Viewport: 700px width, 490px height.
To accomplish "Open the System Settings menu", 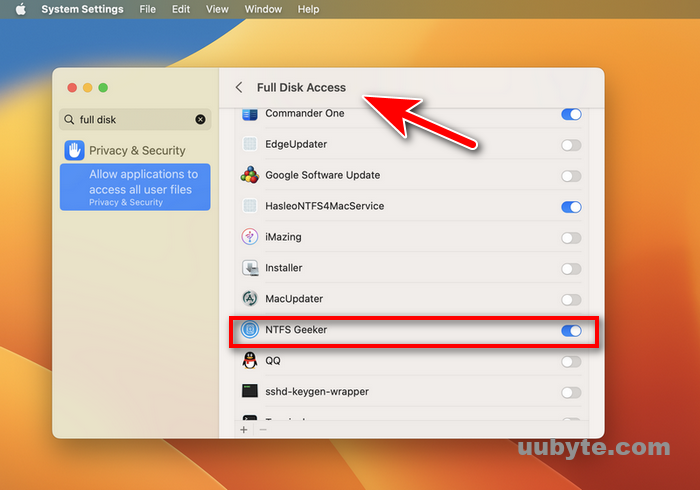I will (x=82, y=9).
